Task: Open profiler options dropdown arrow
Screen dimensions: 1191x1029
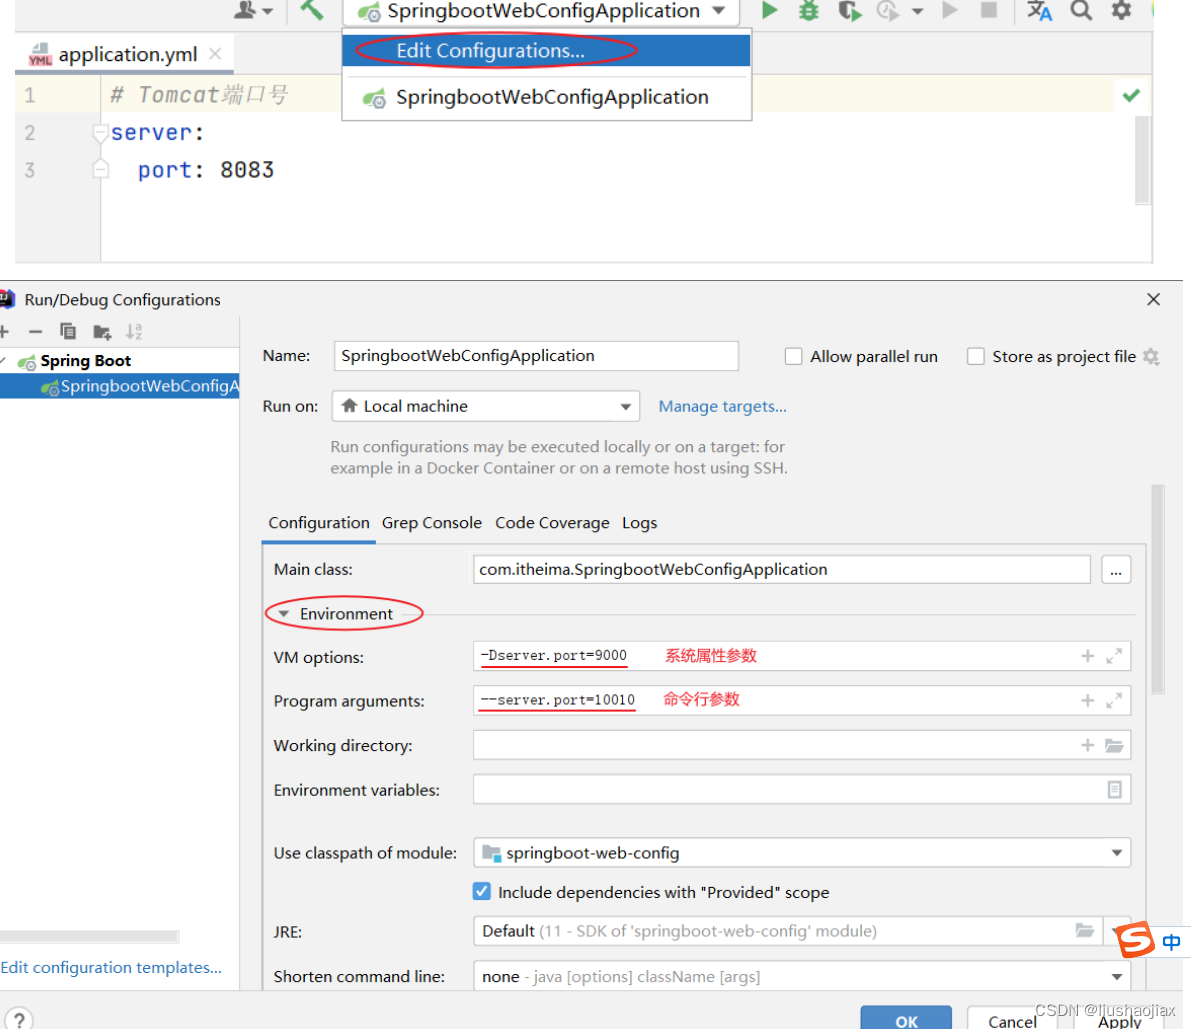Action: click(x=918, y=11)
